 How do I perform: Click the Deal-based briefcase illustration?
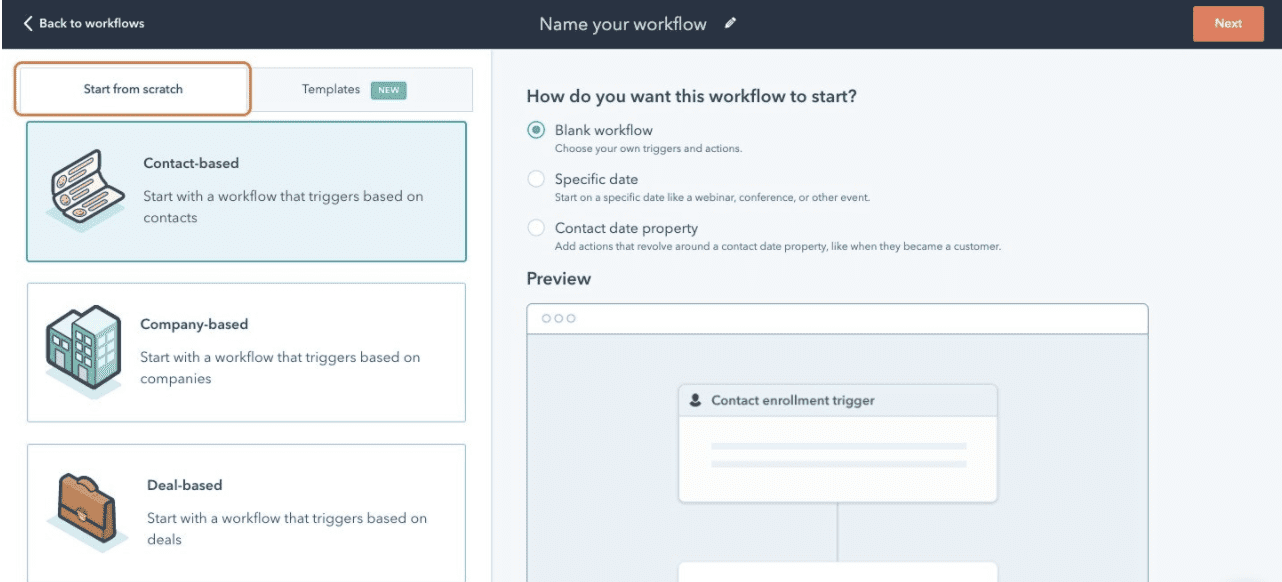(88, 511)
